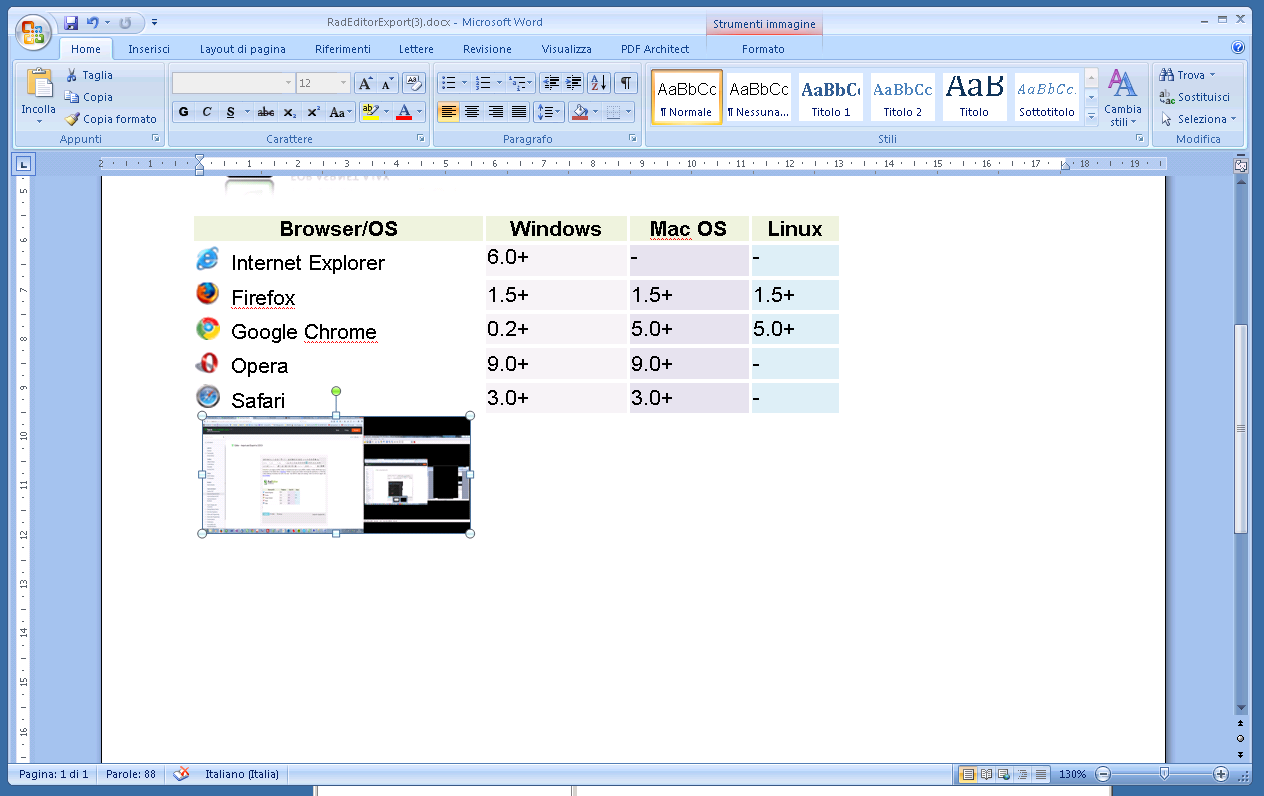Apply subscript formatting

click(289, 112)
